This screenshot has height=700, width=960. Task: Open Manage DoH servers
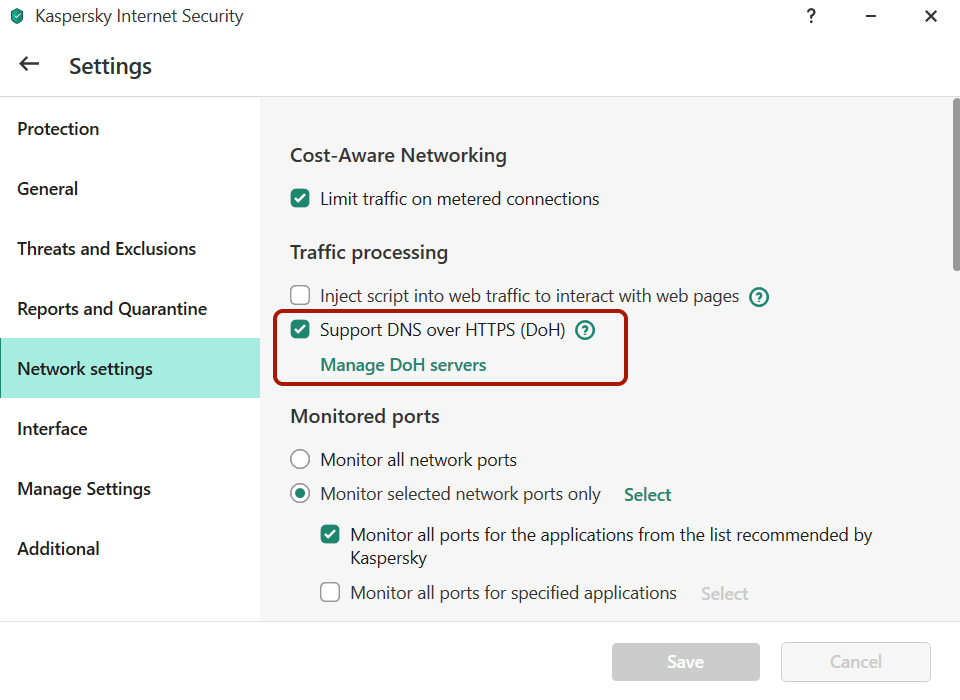(x=402, y=364)
